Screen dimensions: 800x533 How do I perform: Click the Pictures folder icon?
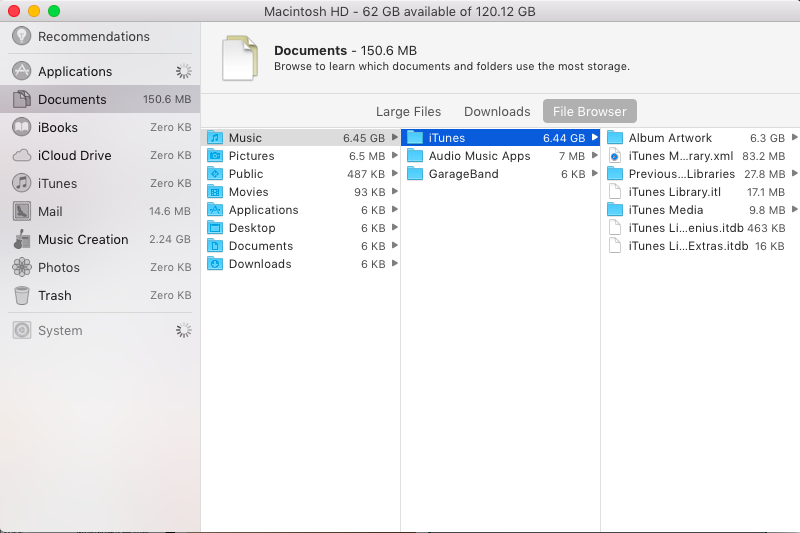click(x=215, y=156)
